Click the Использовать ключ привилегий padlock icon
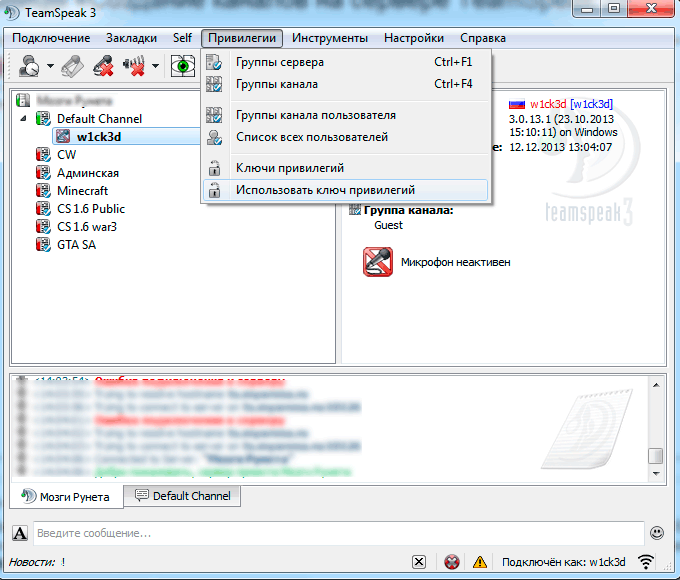 214,190
